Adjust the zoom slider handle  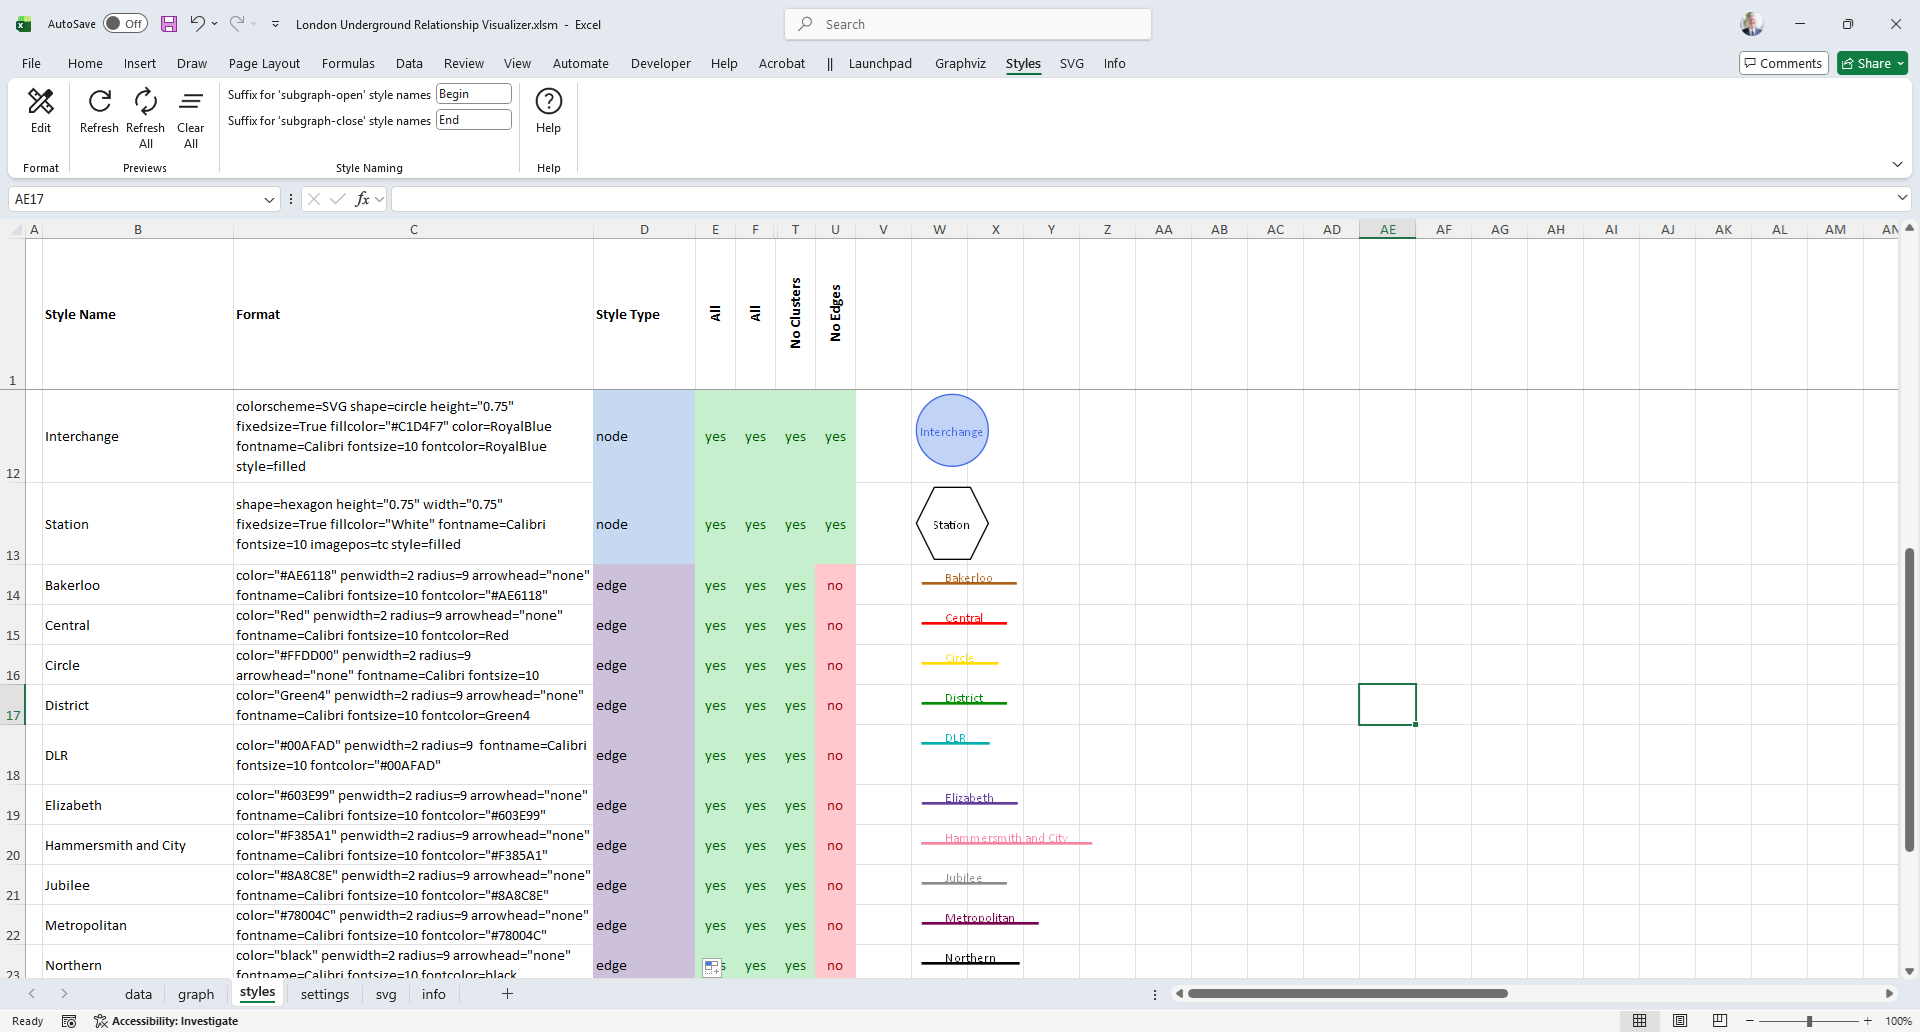1809,1021
